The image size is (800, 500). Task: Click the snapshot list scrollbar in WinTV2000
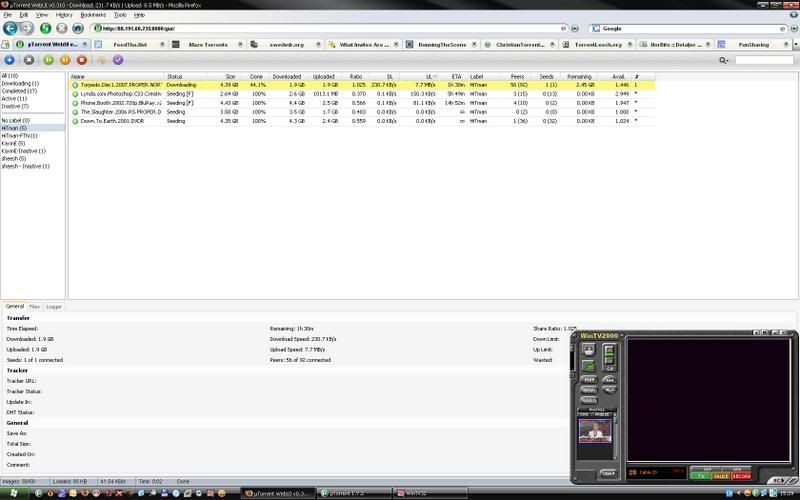click(615, 436)
